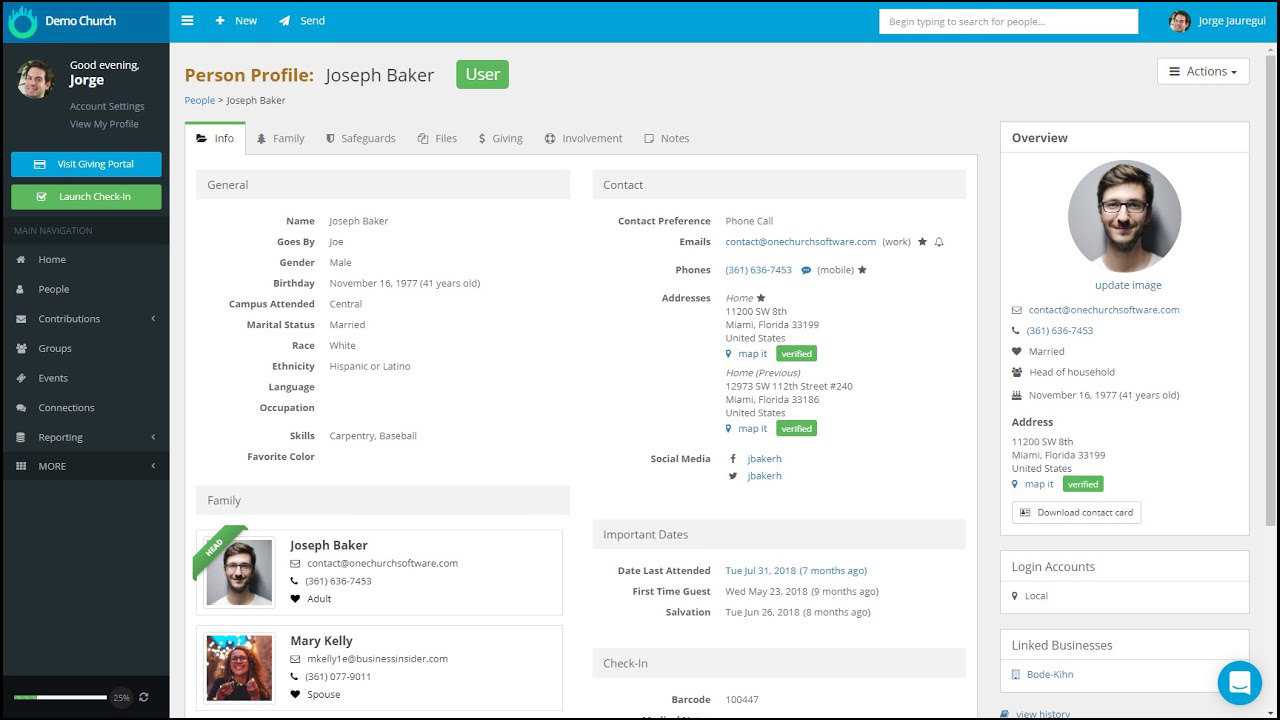
Task: Click Joseph Baker name in Family card
Action: 329,545
